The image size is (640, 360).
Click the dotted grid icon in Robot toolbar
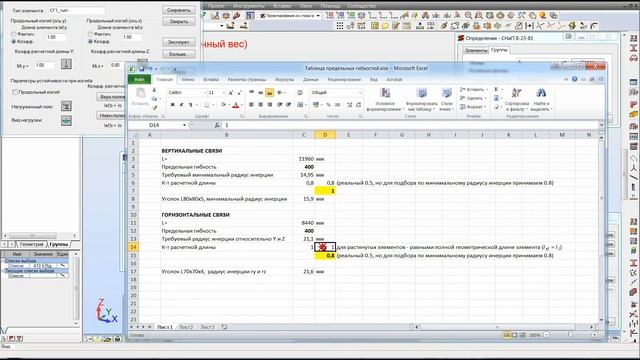(340, 26)
